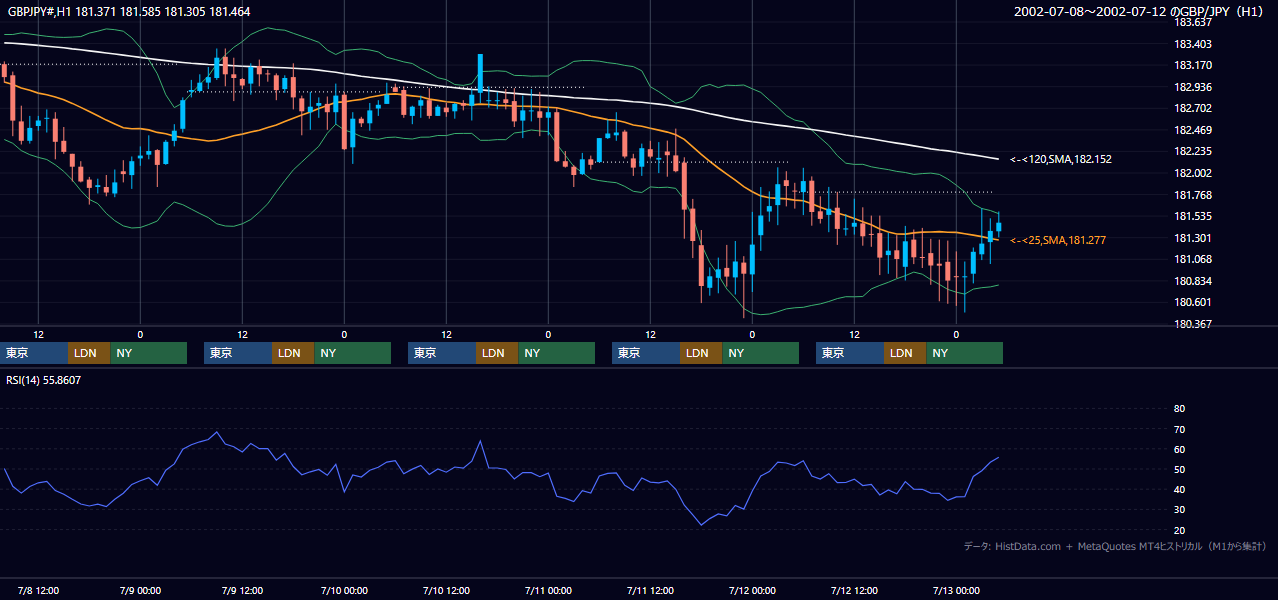Image resolution: width=1278 pixels, height=600 pixels.
Task: Click the 7/9 00:00 time axis label
Action: pyautogui.click(x=141, y=590)
